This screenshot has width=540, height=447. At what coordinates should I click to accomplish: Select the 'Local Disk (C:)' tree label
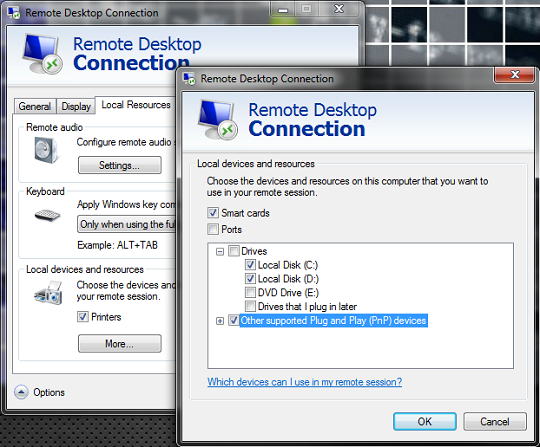[288, 265]
